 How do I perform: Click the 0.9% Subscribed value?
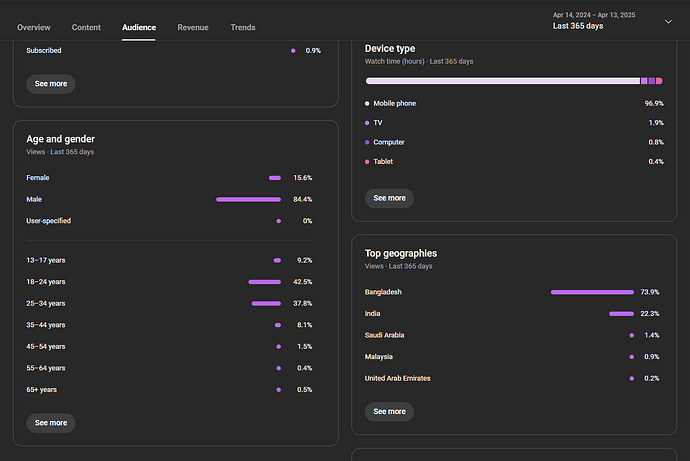click(313, 51)
